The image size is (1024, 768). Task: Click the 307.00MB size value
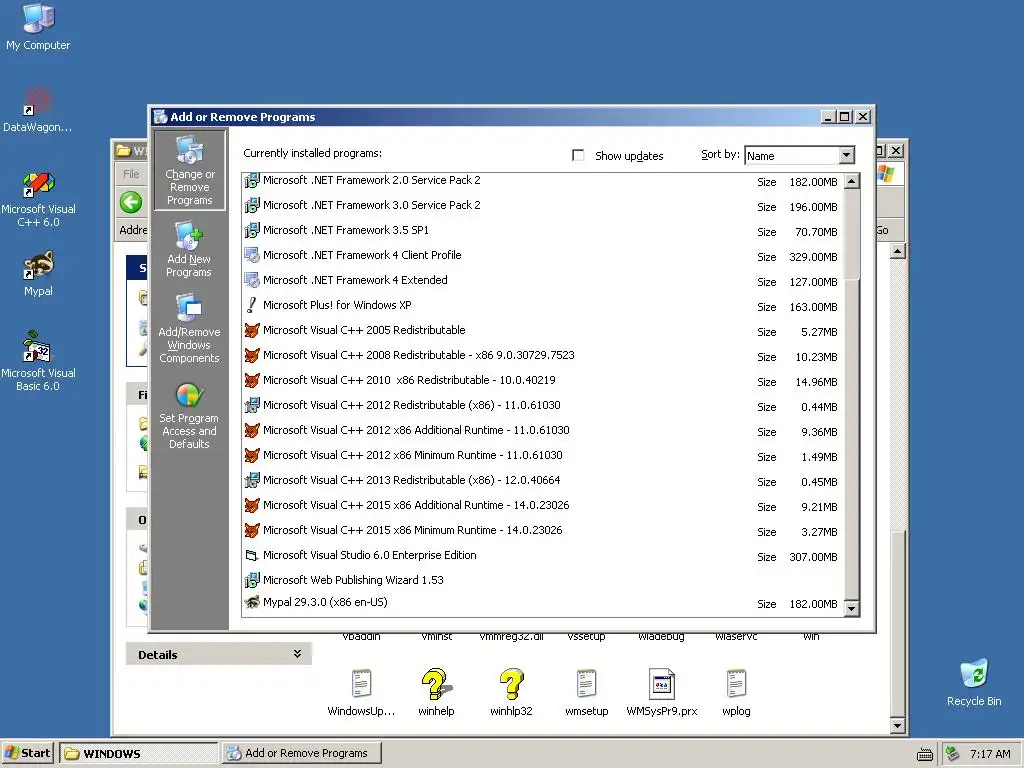[813, 556]
